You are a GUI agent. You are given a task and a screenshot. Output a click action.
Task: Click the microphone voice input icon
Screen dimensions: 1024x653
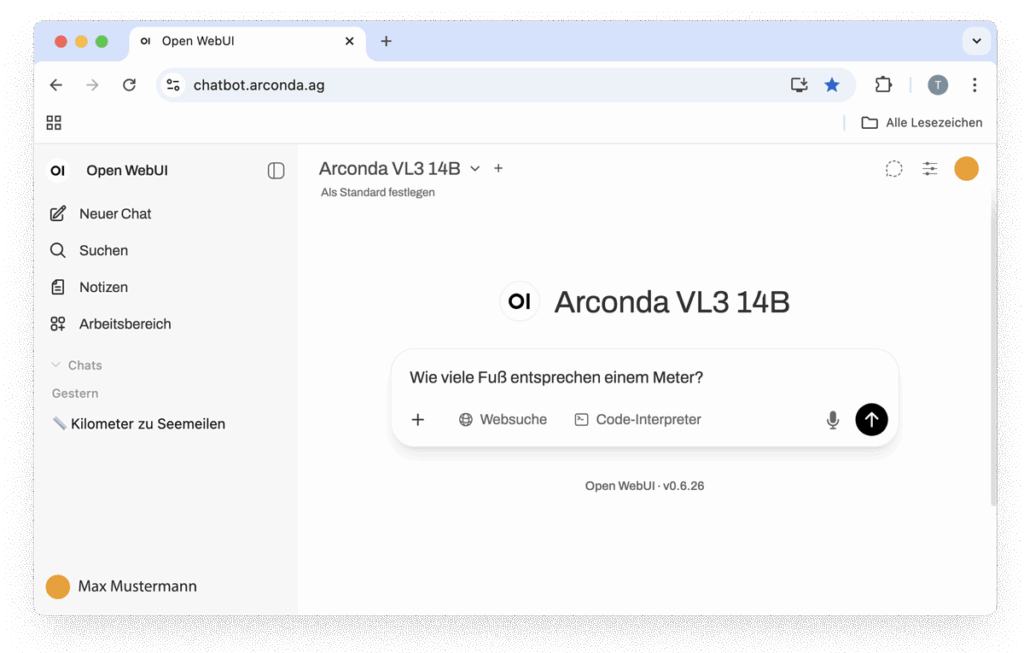pyautogui.click(x=832, y=420)
